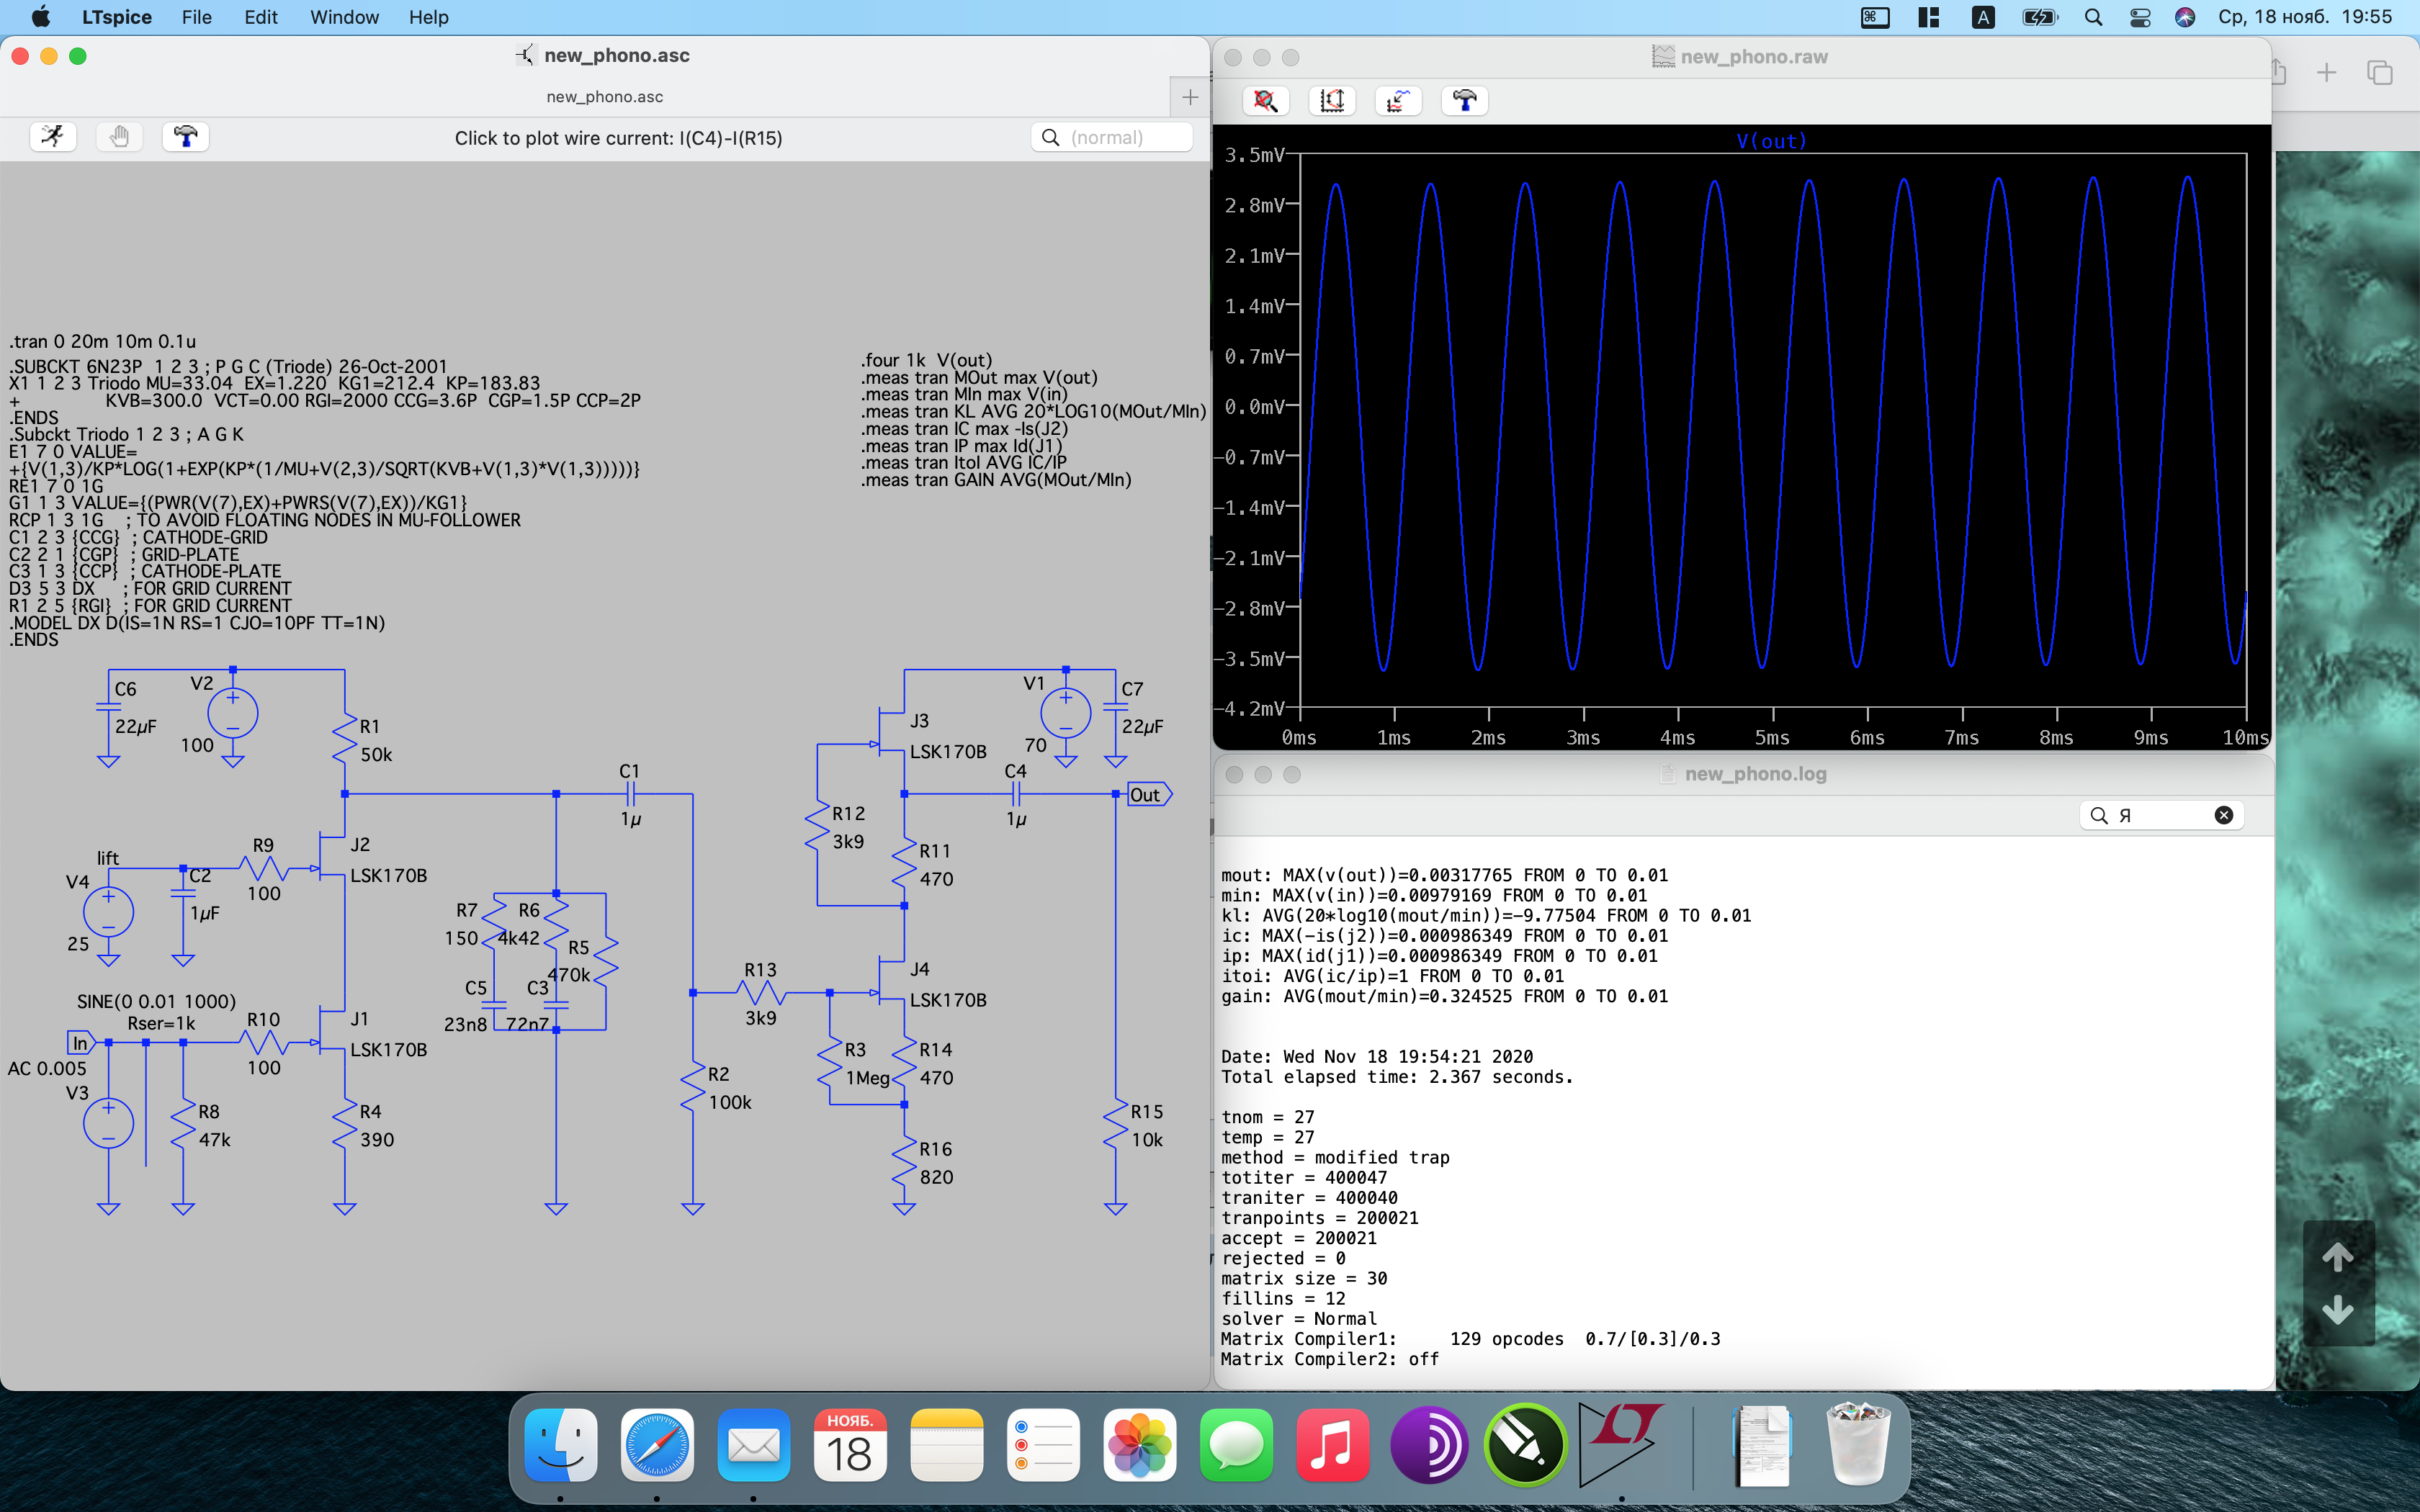Open the waveform viewer hammer settings icon
This screenshot has height=1512, width=2420.
tap(1464, 100)
